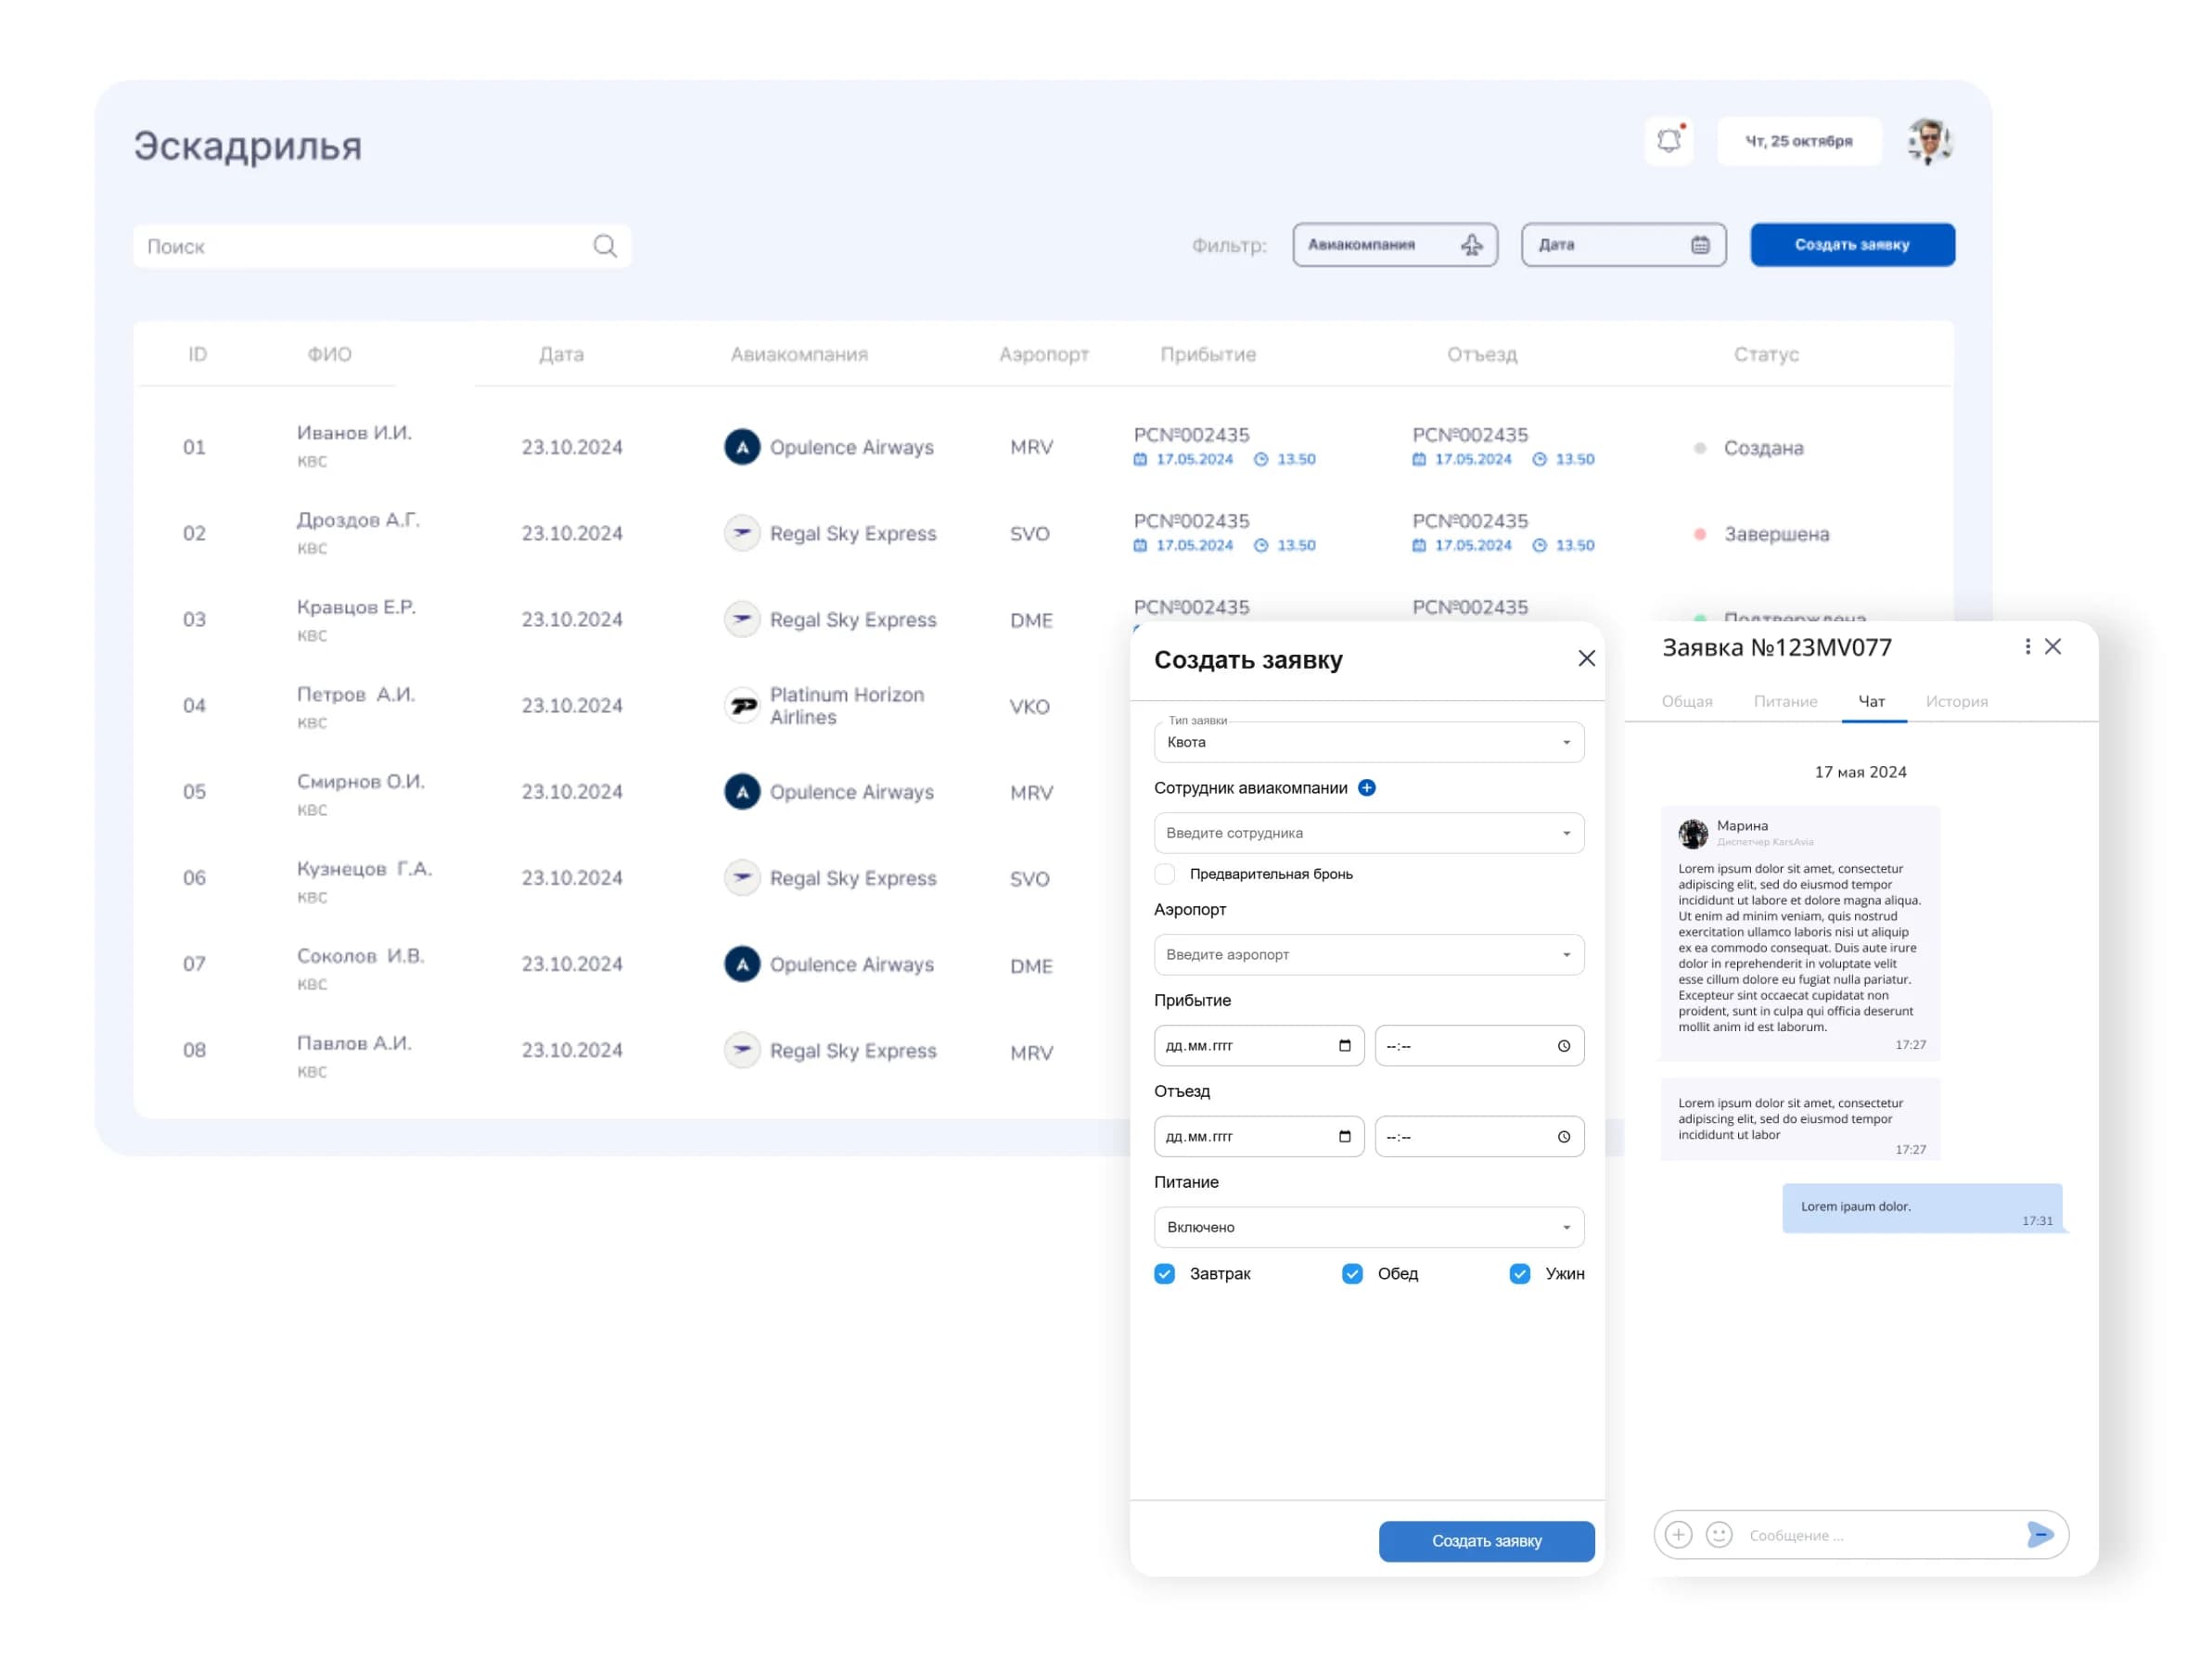The width and height of the screenshot is (2212, 1659).
Task: Open emoji picker in chat
Action: [1719, 1534]
